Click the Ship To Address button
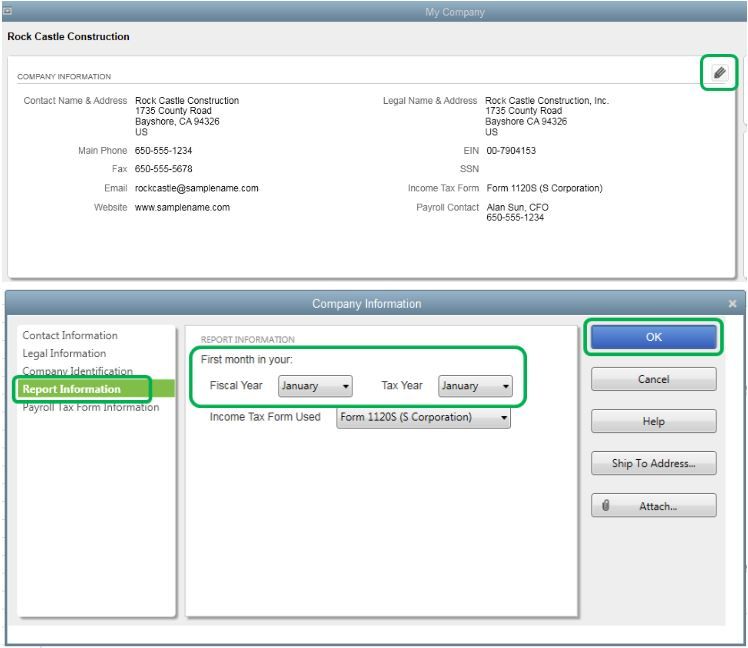Screen dimensions: 748x648 click(x=653, y=463)
